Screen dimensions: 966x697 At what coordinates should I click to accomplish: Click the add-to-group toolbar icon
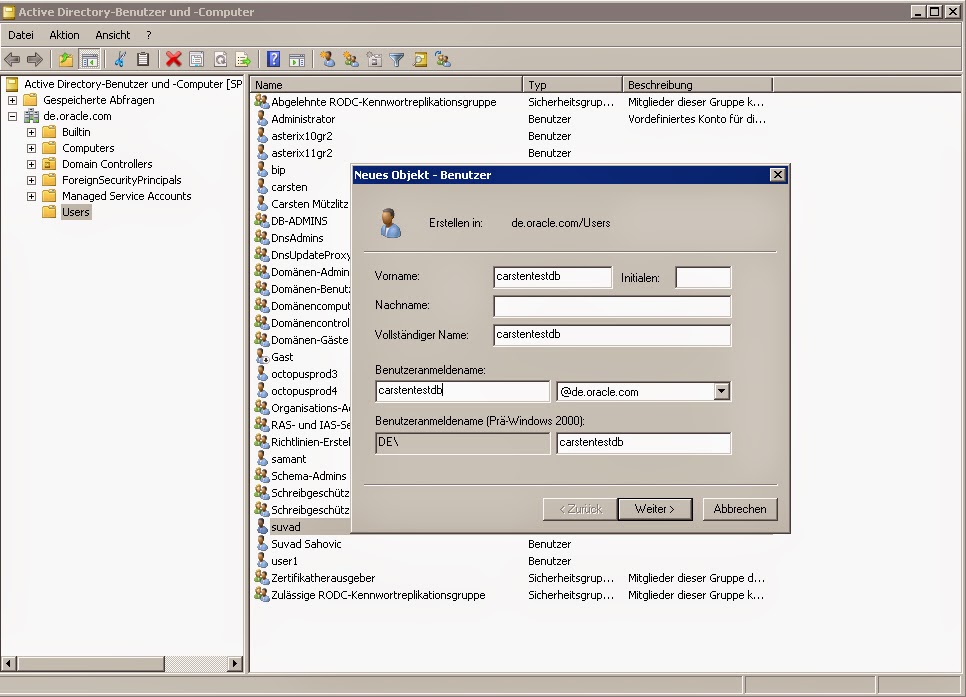[x=443, y=60]
